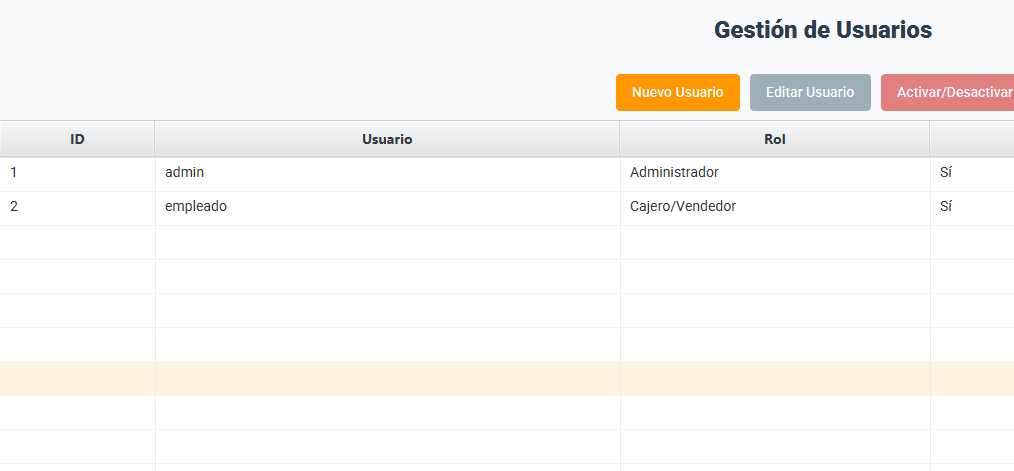
Task: Open Editar Usuario
Action: 810,93
